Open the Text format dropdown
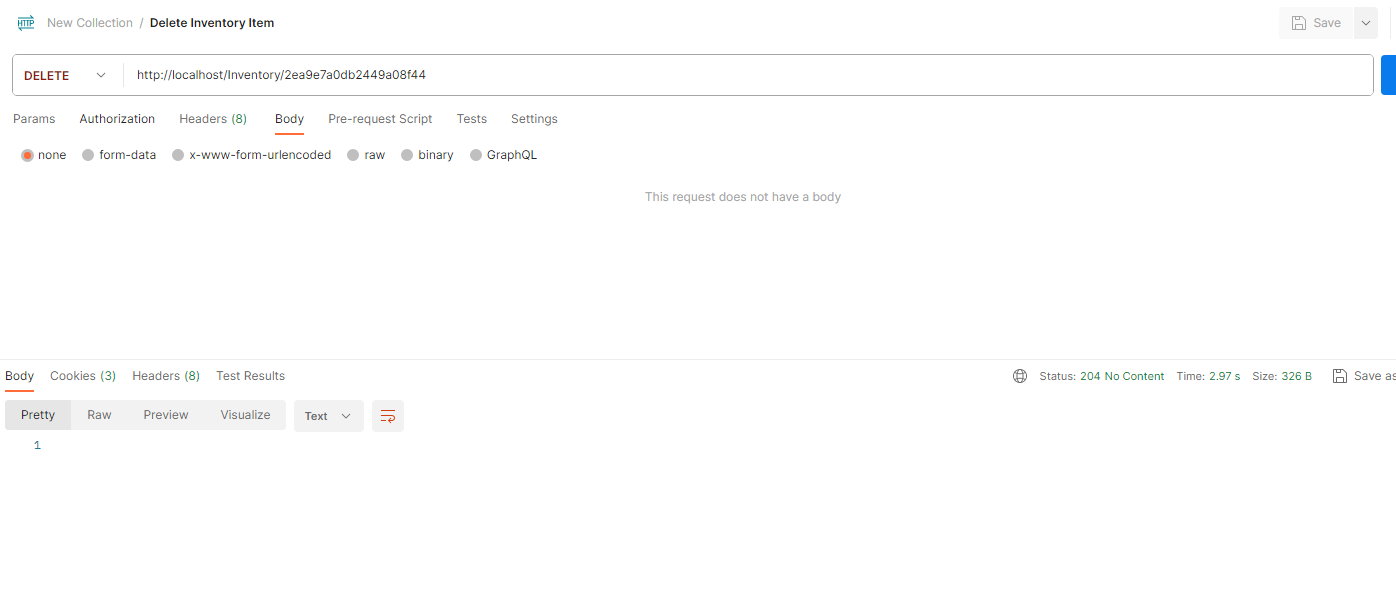This screenshot has height=591, width=1396. click(x=328, y=416)
